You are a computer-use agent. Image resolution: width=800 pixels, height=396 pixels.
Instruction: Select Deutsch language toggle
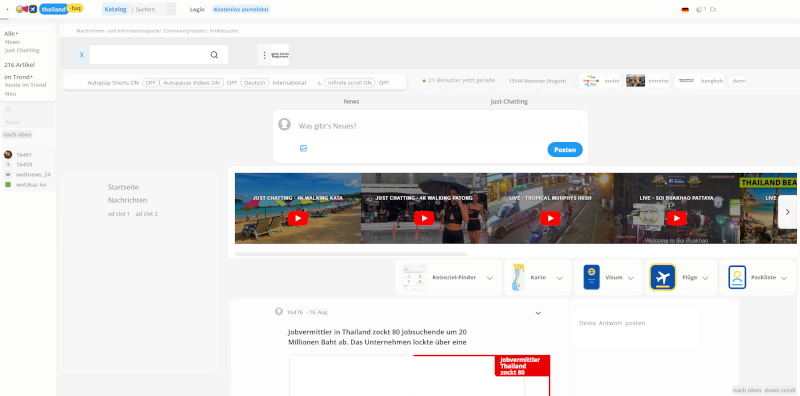tap(255, 83)
